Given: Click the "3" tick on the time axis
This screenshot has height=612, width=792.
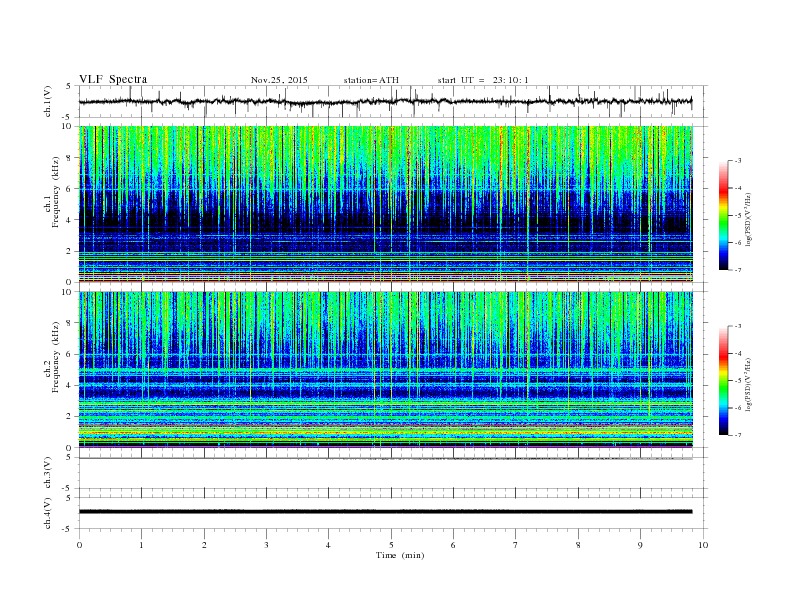Looking at the screenshot, I should (266, 545).
